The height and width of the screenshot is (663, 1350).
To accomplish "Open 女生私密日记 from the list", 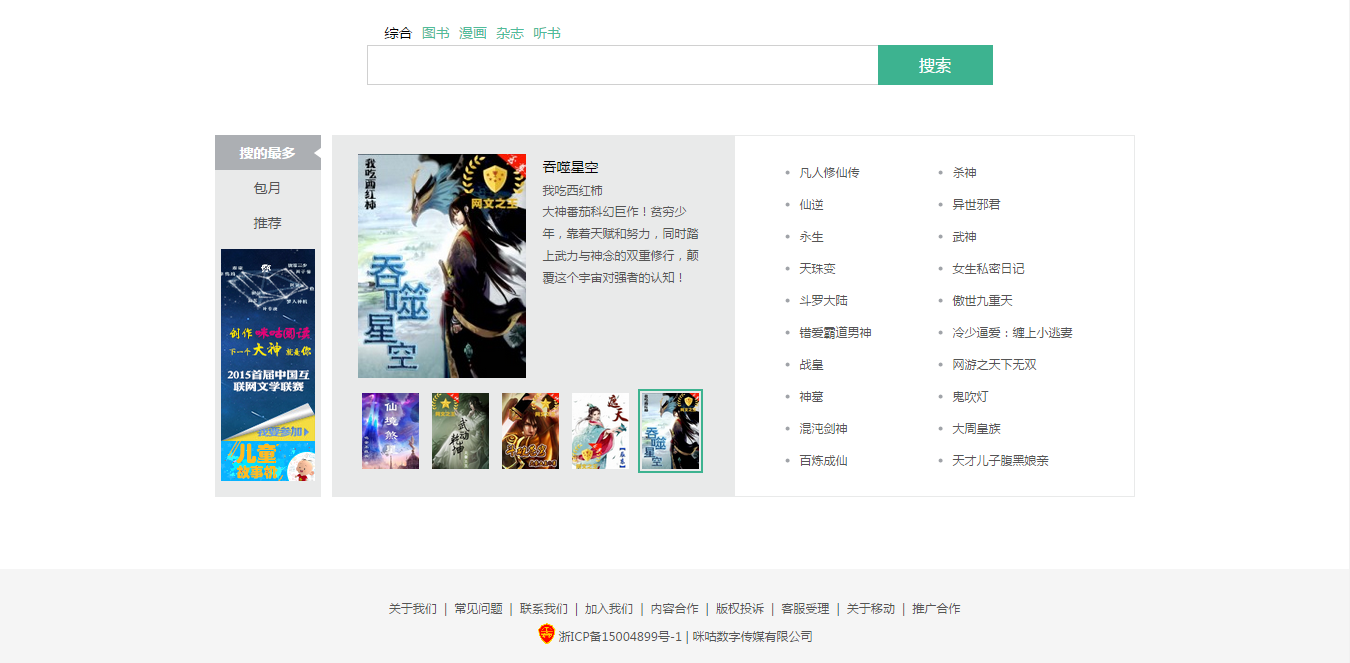I will pyautogui.click(x=988, y=269).
